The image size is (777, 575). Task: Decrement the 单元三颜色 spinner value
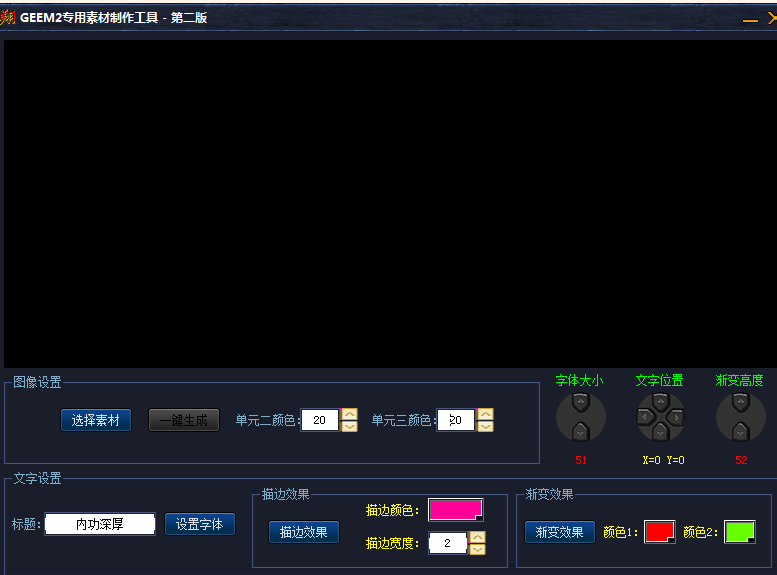click(485, 427)
